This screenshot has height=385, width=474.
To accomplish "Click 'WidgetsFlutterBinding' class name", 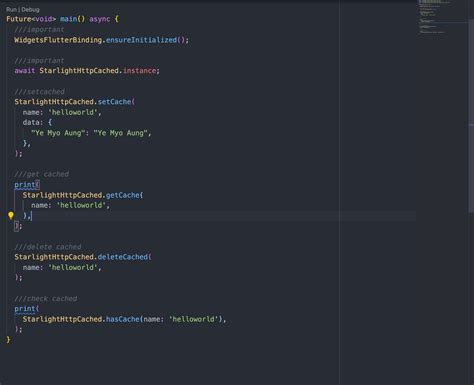I will pyautogui.click(x=58, y=40).
